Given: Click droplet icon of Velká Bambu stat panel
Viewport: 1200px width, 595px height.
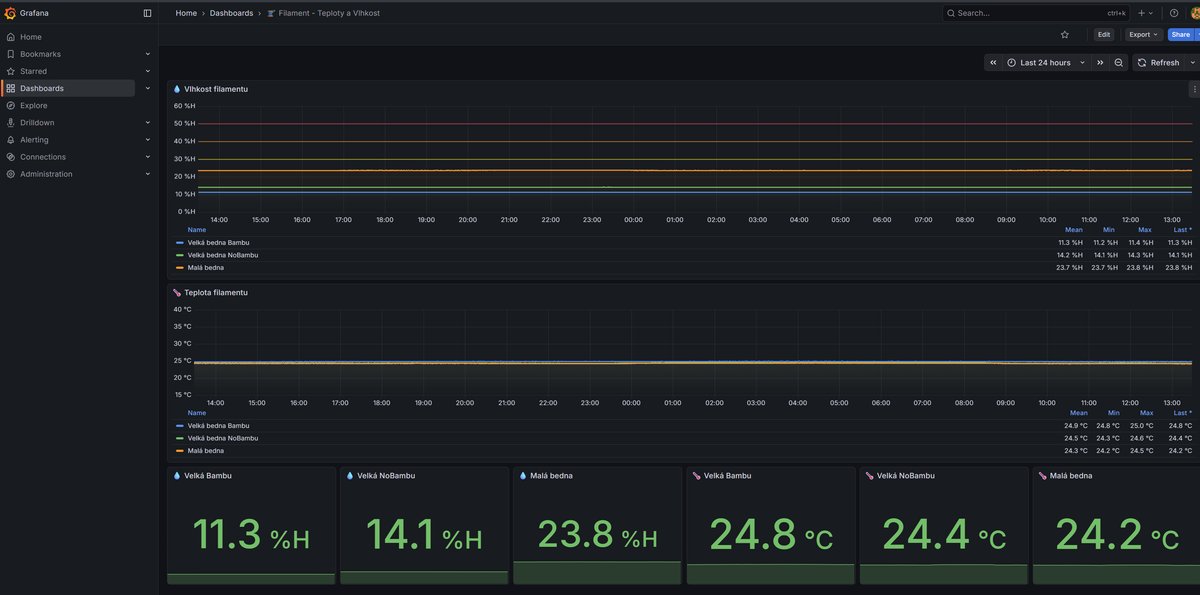Looking at the screenshot, I should click(177, 476).
